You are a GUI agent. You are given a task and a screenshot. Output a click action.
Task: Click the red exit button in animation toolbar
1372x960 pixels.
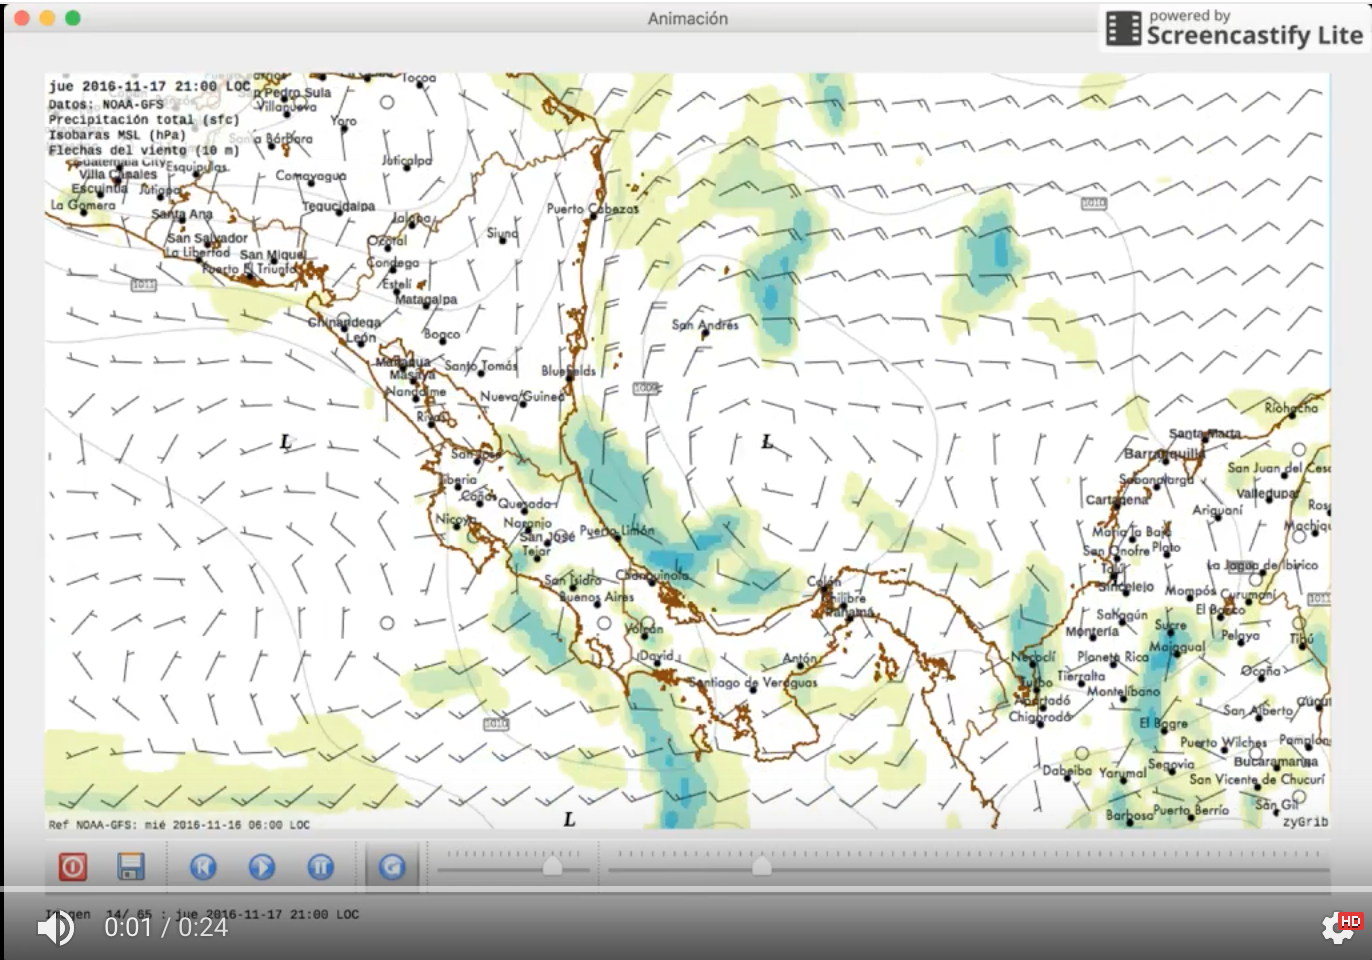73,866
